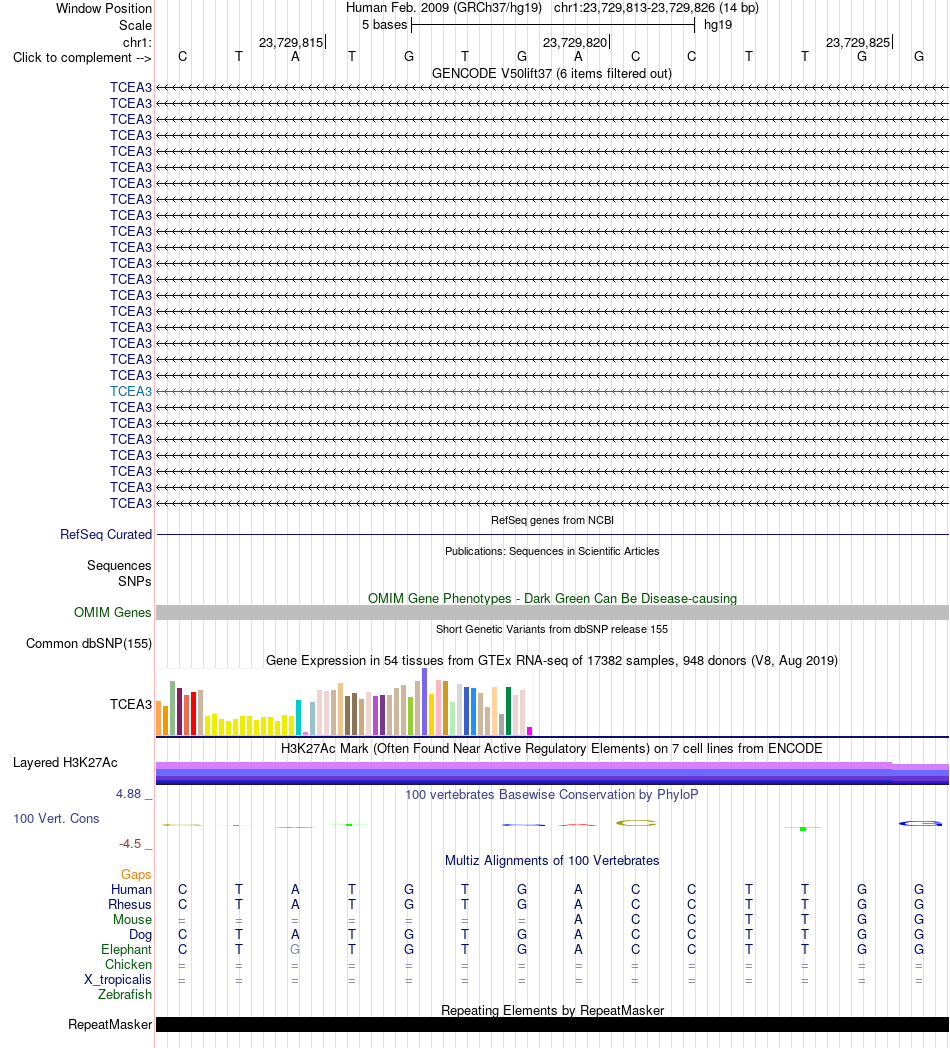Click the 23,729,820 ruler position marker
This screenshot has height=1048, width=950.
tap(576, 43)
